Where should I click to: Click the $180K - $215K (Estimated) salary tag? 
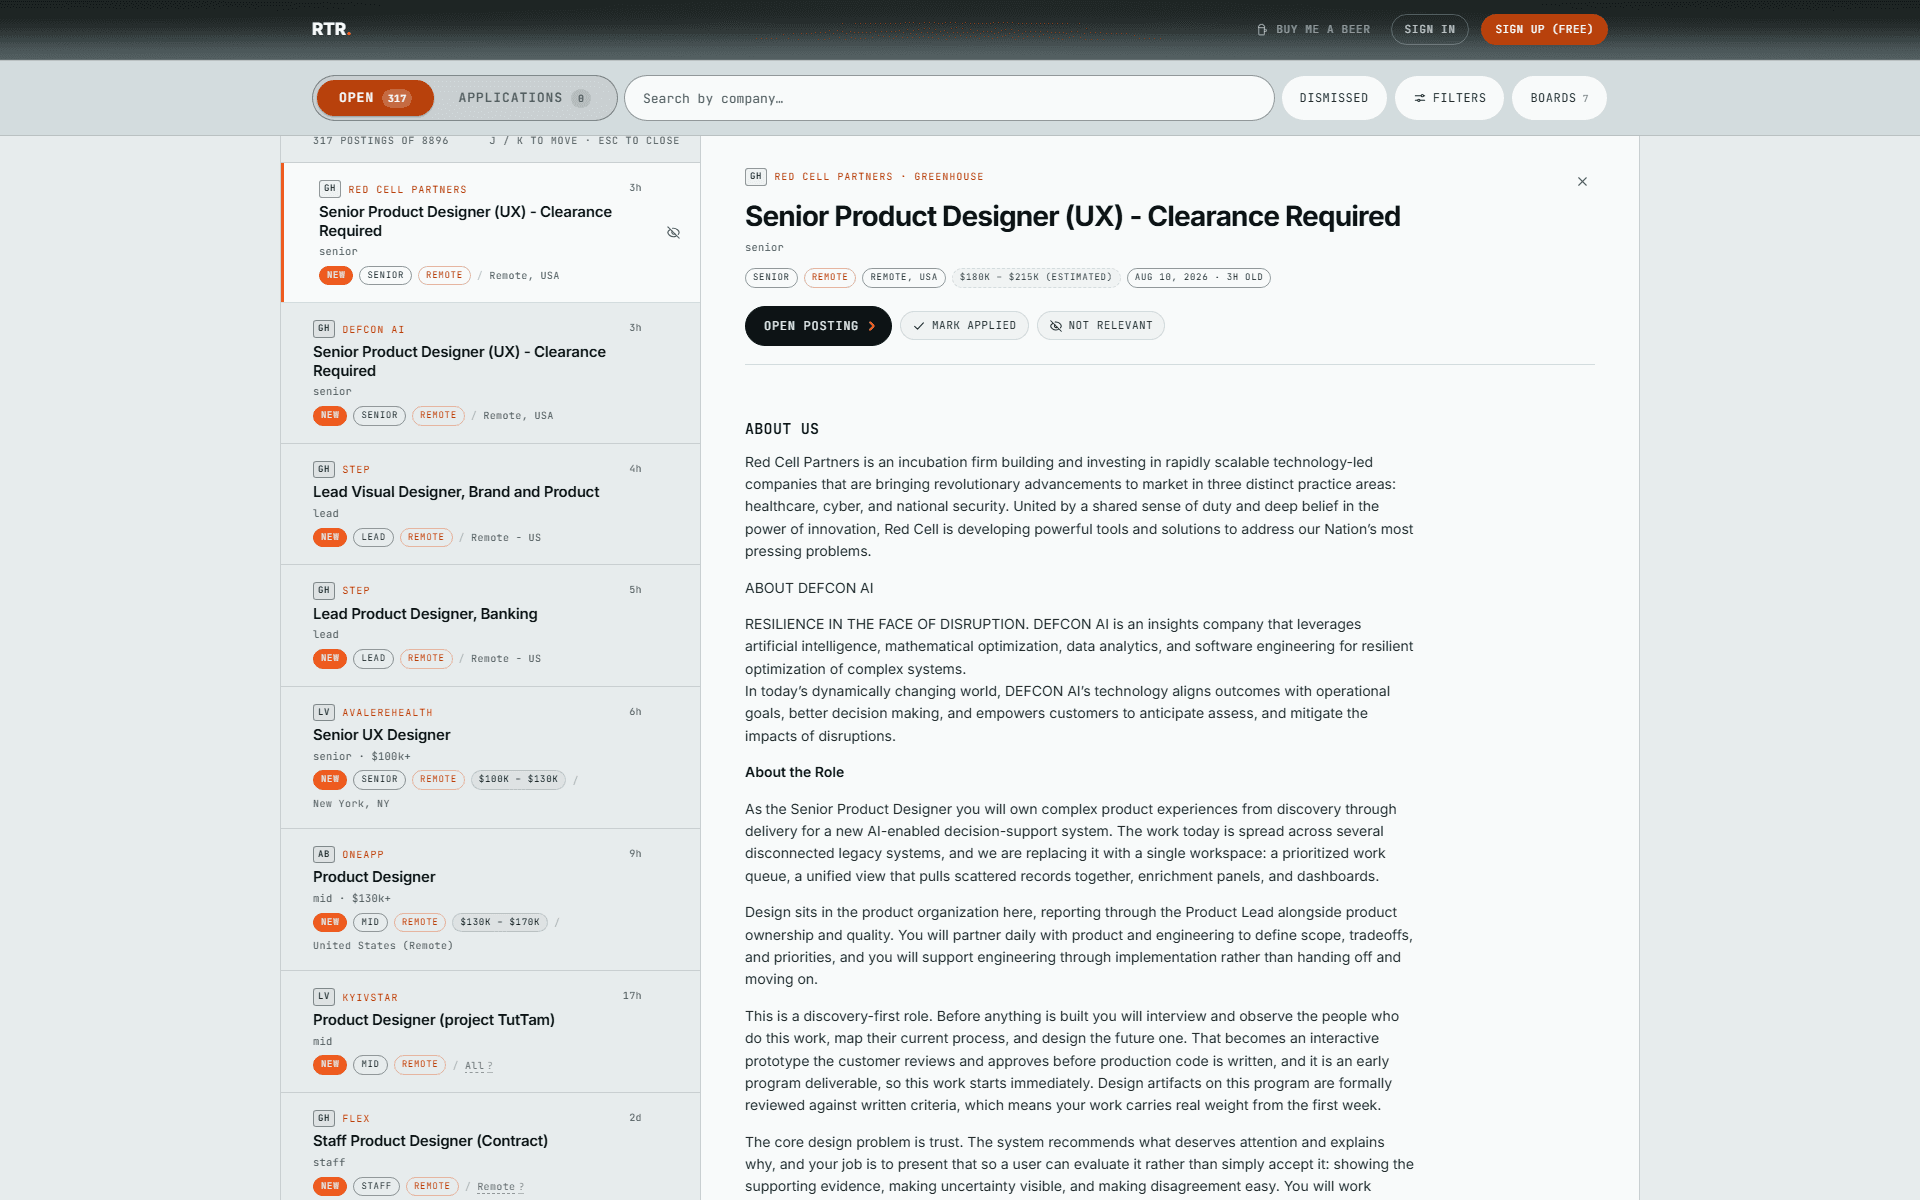point(1035,278)
